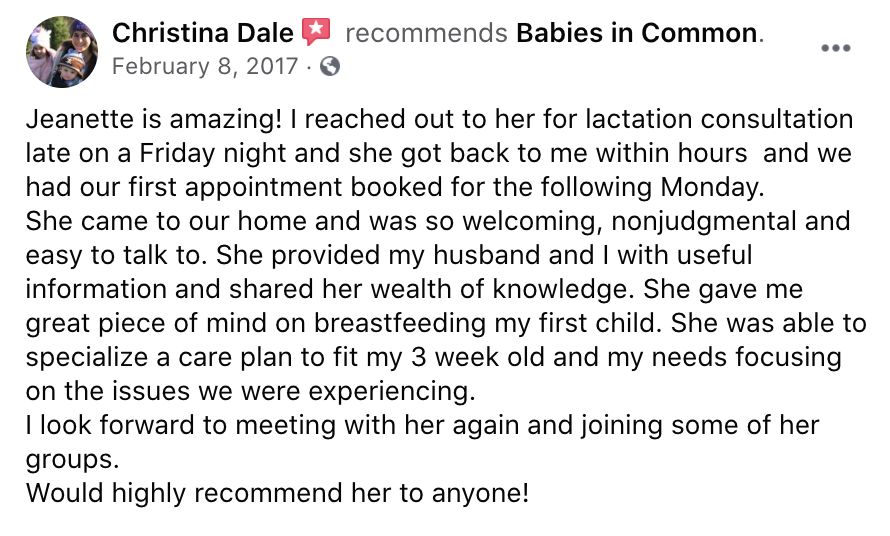Image resolution: width=890 pixels, height=536 pixels.
Task: Click the line starting "late on a Friday night"
Action: point(439,153)
